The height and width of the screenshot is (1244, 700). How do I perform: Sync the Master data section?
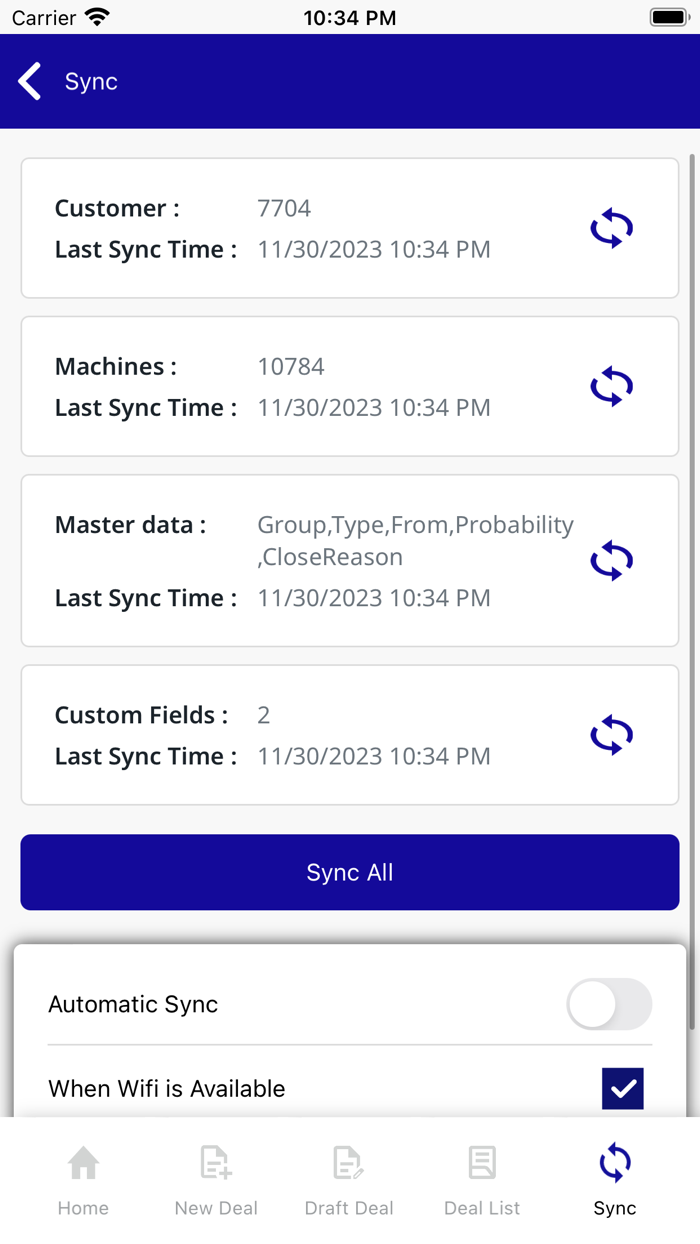pyautogui.click(x=610, y=560)
